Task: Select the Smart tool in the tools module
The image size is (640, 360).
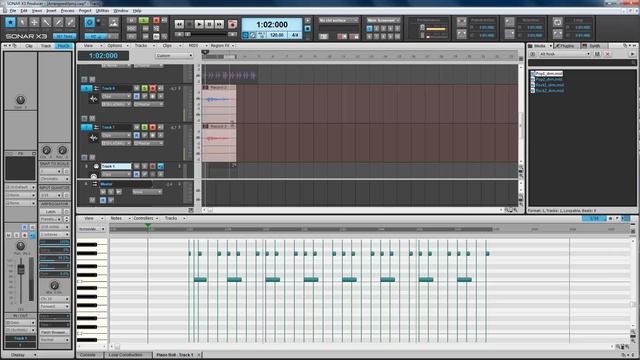Action: [10, 22]
